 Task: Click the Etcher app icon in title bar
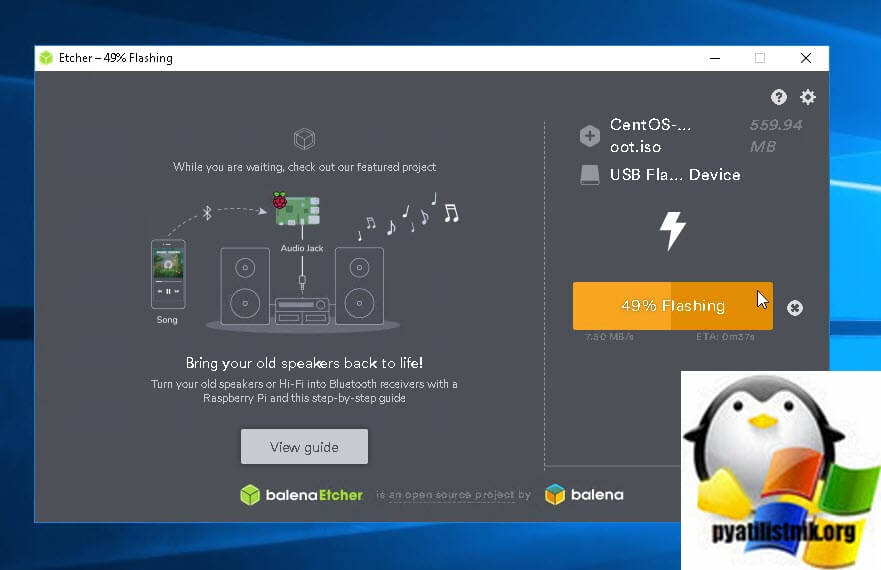coord(46,58)
